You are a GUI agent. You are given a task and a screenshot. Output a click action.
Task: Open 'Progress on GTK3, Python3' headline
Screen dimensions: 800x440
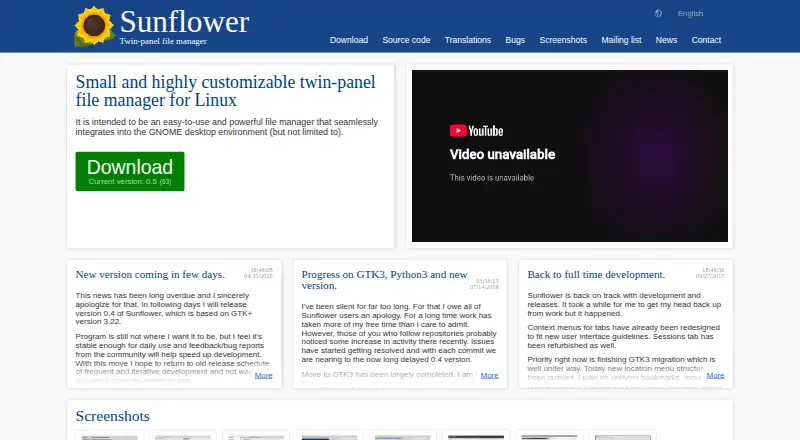point(384,280)
